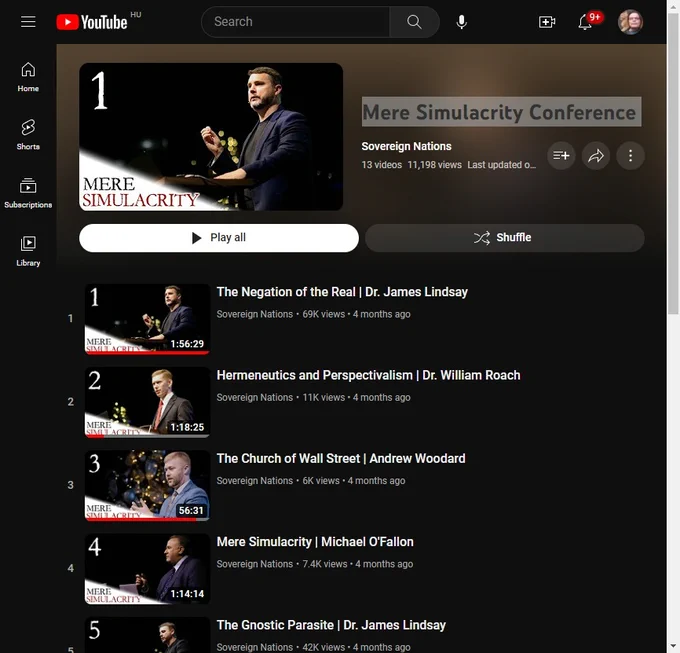
Task: Click the Search input field
Action: click(x=296, y=22)
